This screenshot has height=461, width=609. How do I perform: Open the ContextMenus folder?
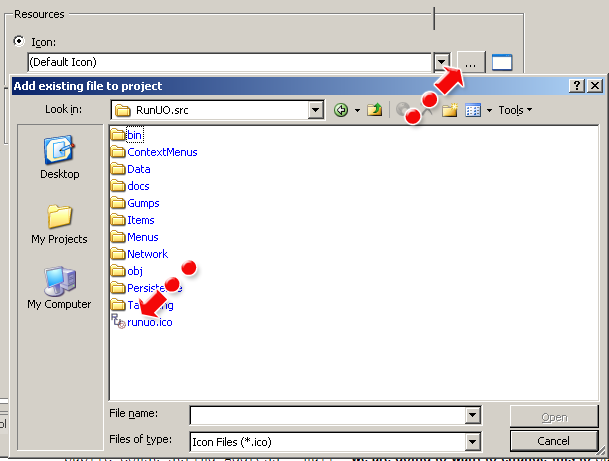tap(161, 152)
